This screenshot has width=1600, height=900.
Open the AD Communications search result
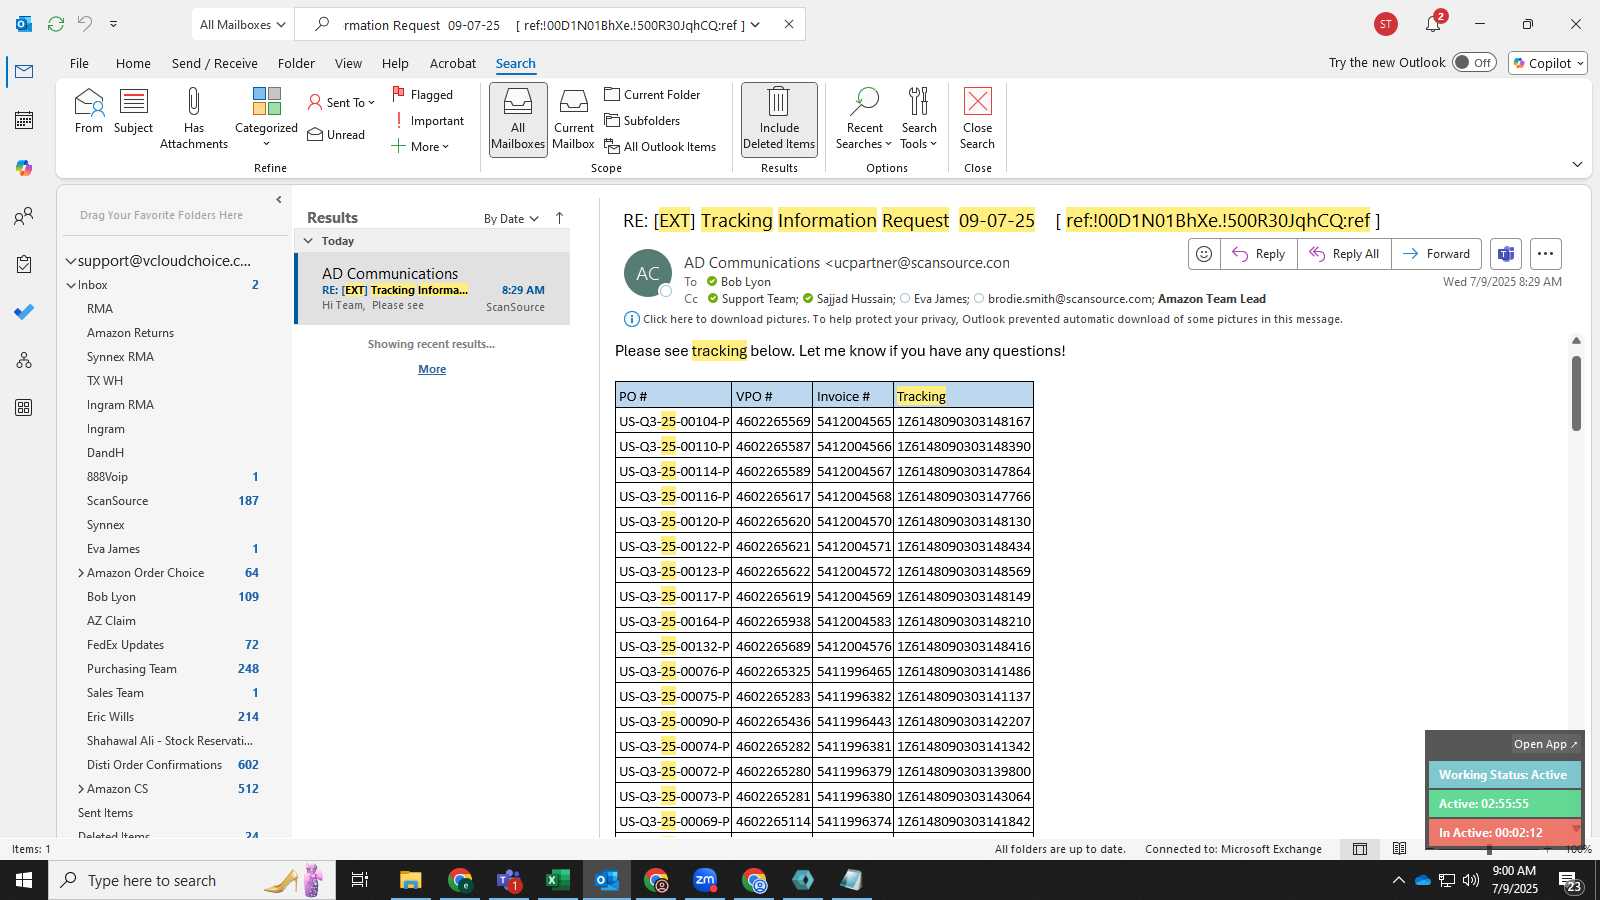(x=433, y=289)
